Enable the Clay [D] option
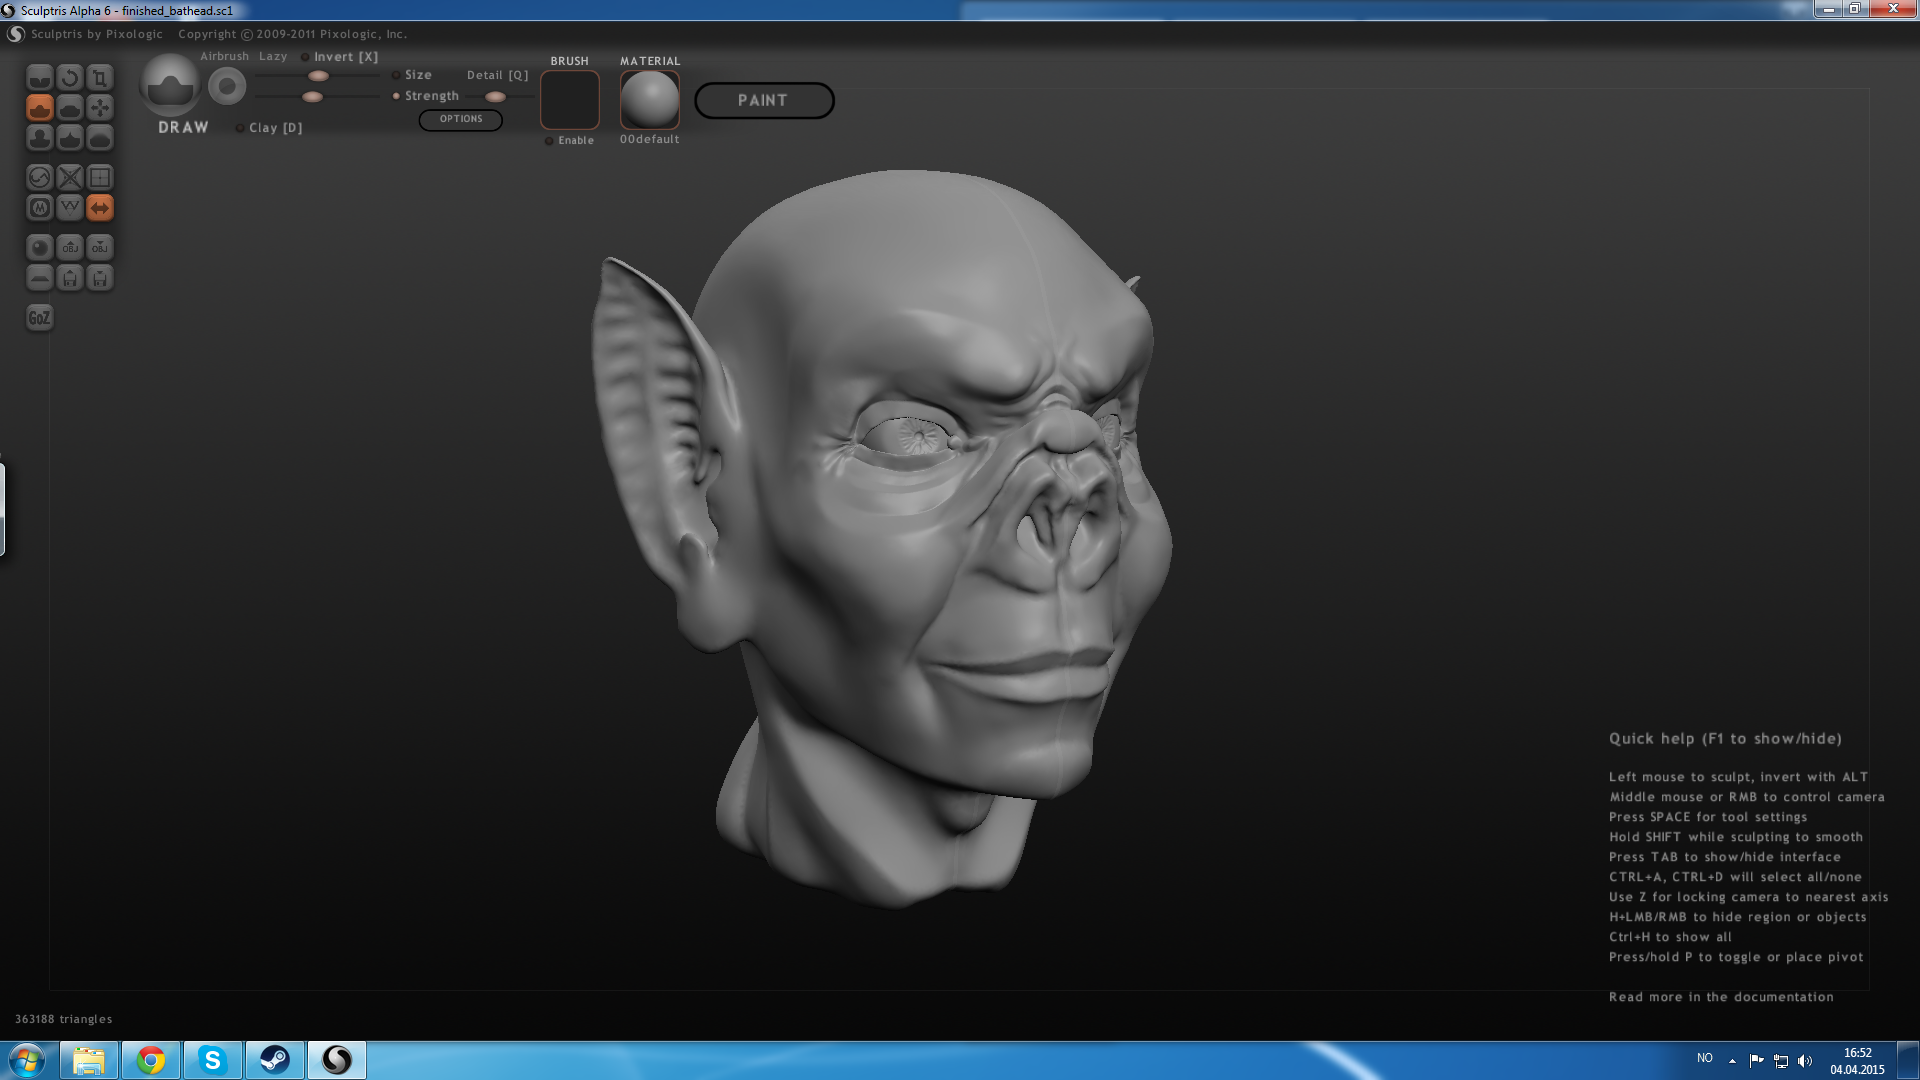This screenshot has height=1080, width=1920. pos(240,128)
